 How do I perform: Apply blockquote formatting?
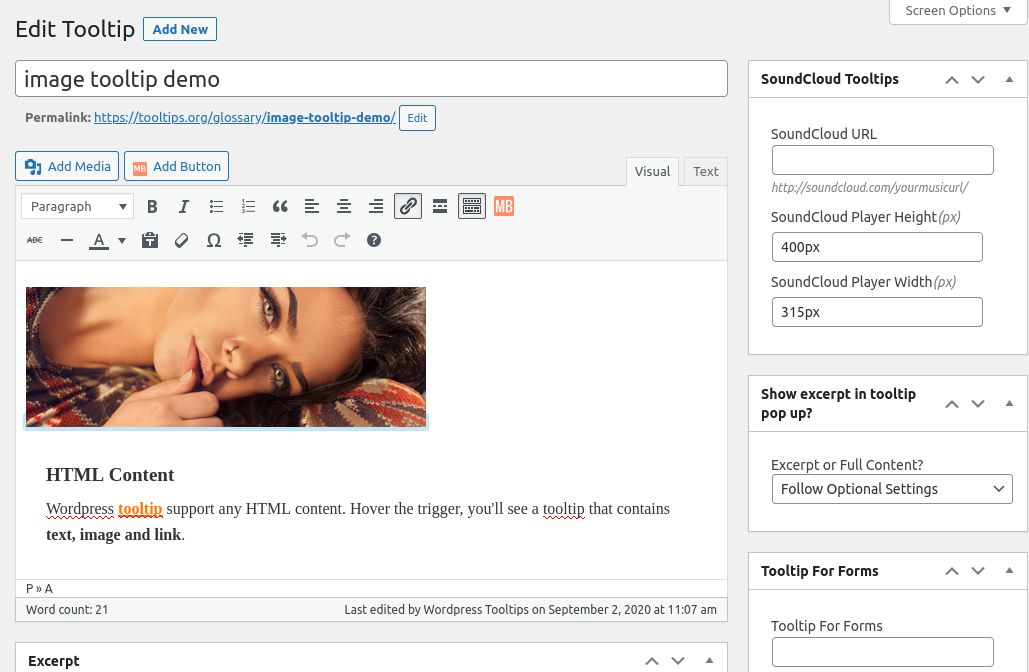pyautogui.click(x=280, y=207)
